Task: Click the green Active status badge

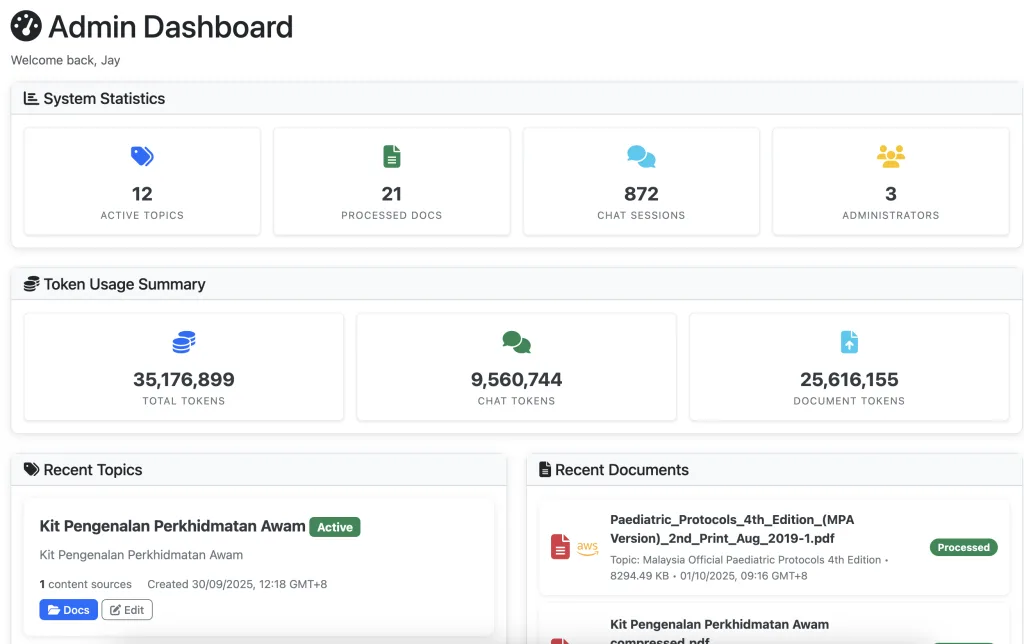Action: (x=335, y=527)
